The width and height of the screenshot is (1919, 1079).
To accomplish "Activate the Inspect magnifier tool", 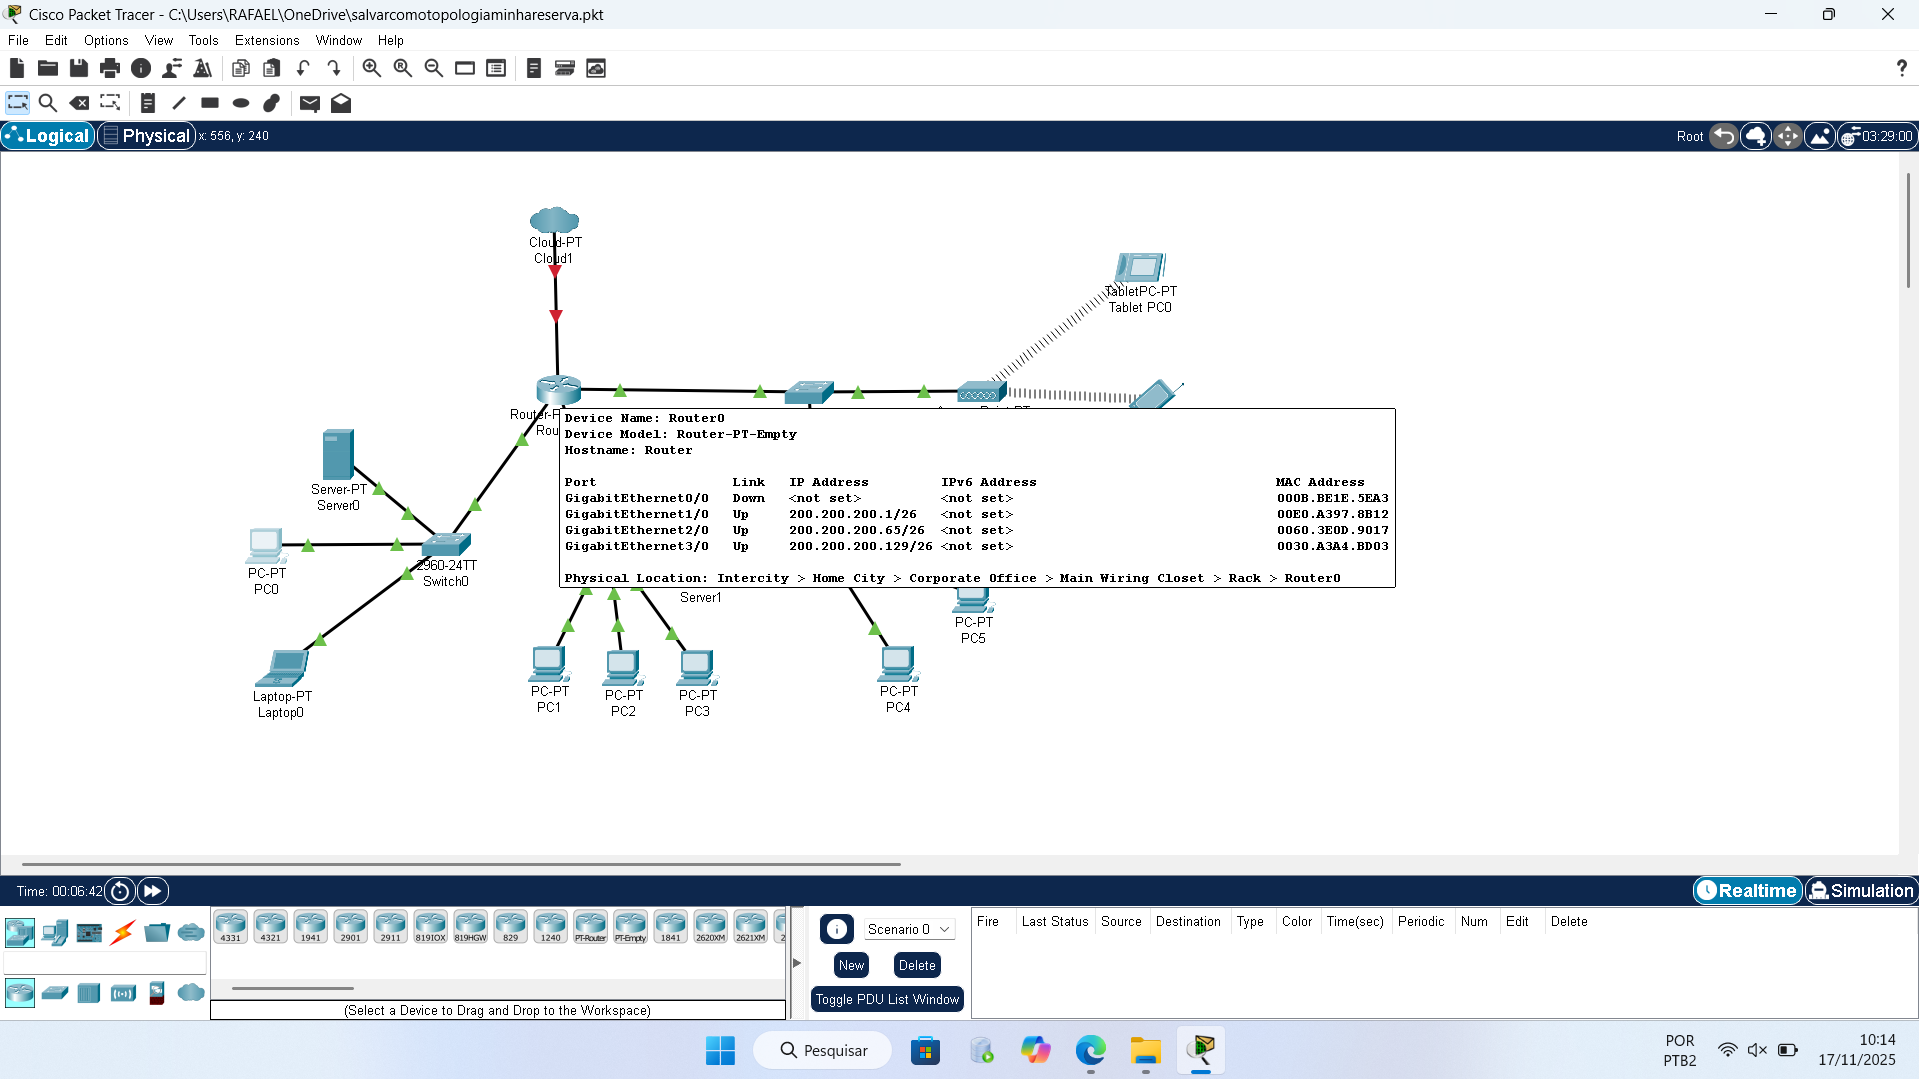I will (x=47, y=103).
